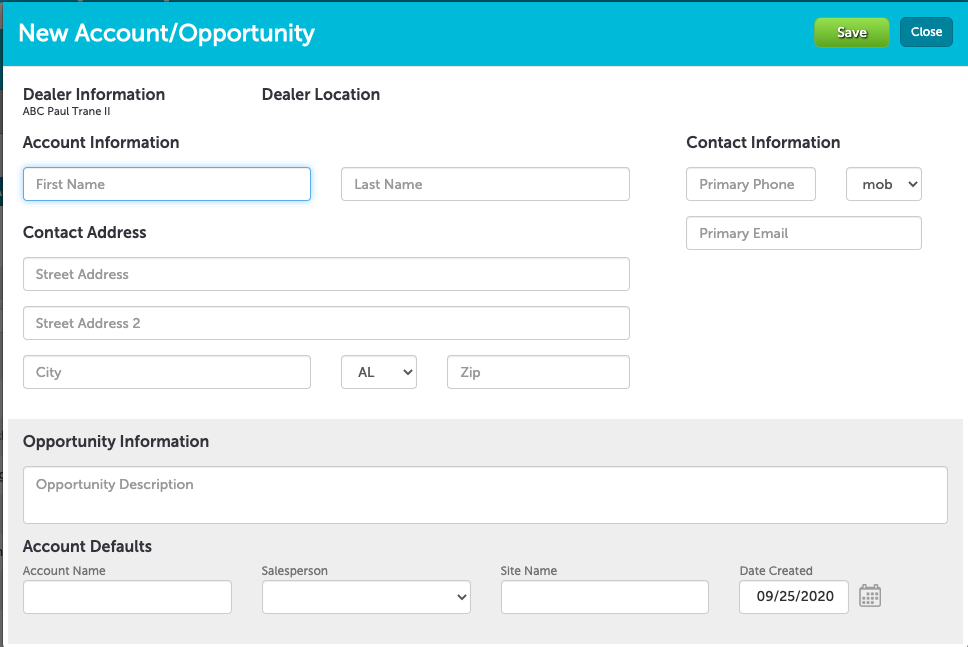Edit the Date Created field 09/25/2020
The height and width of the screenshot is (647, 968).
click(794, 597)
